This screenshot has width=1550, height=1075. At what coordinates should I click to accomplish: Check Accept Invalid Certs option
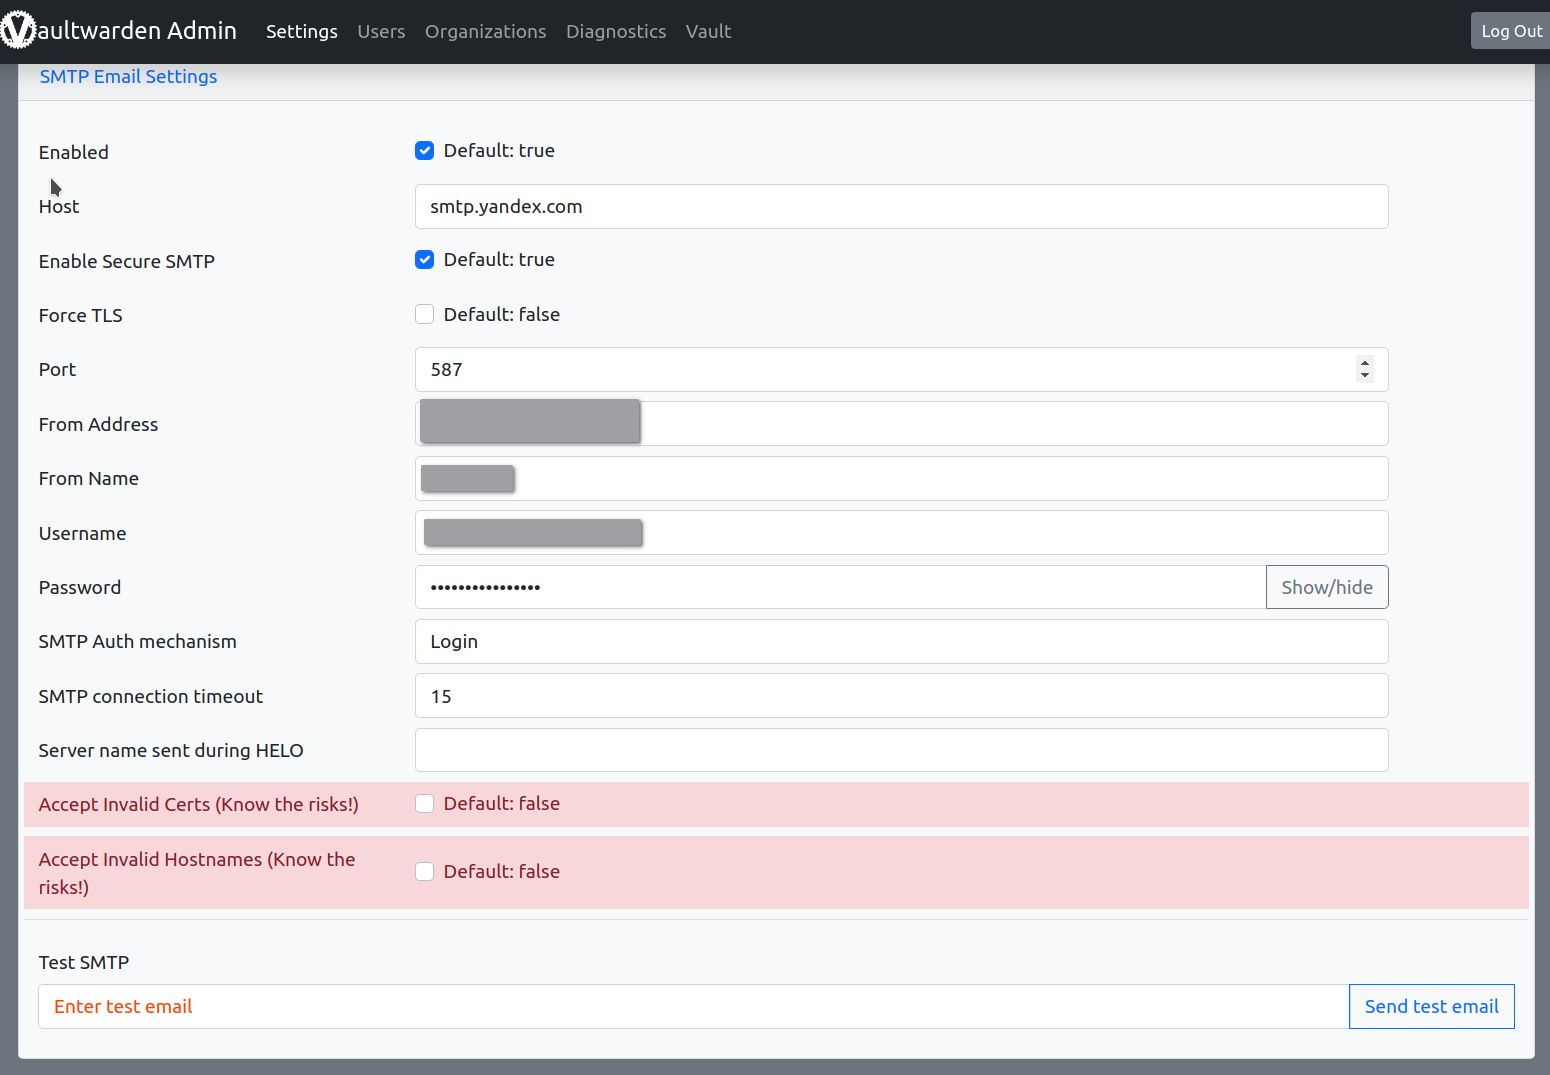pyautogui.click(x=425, y=804)
